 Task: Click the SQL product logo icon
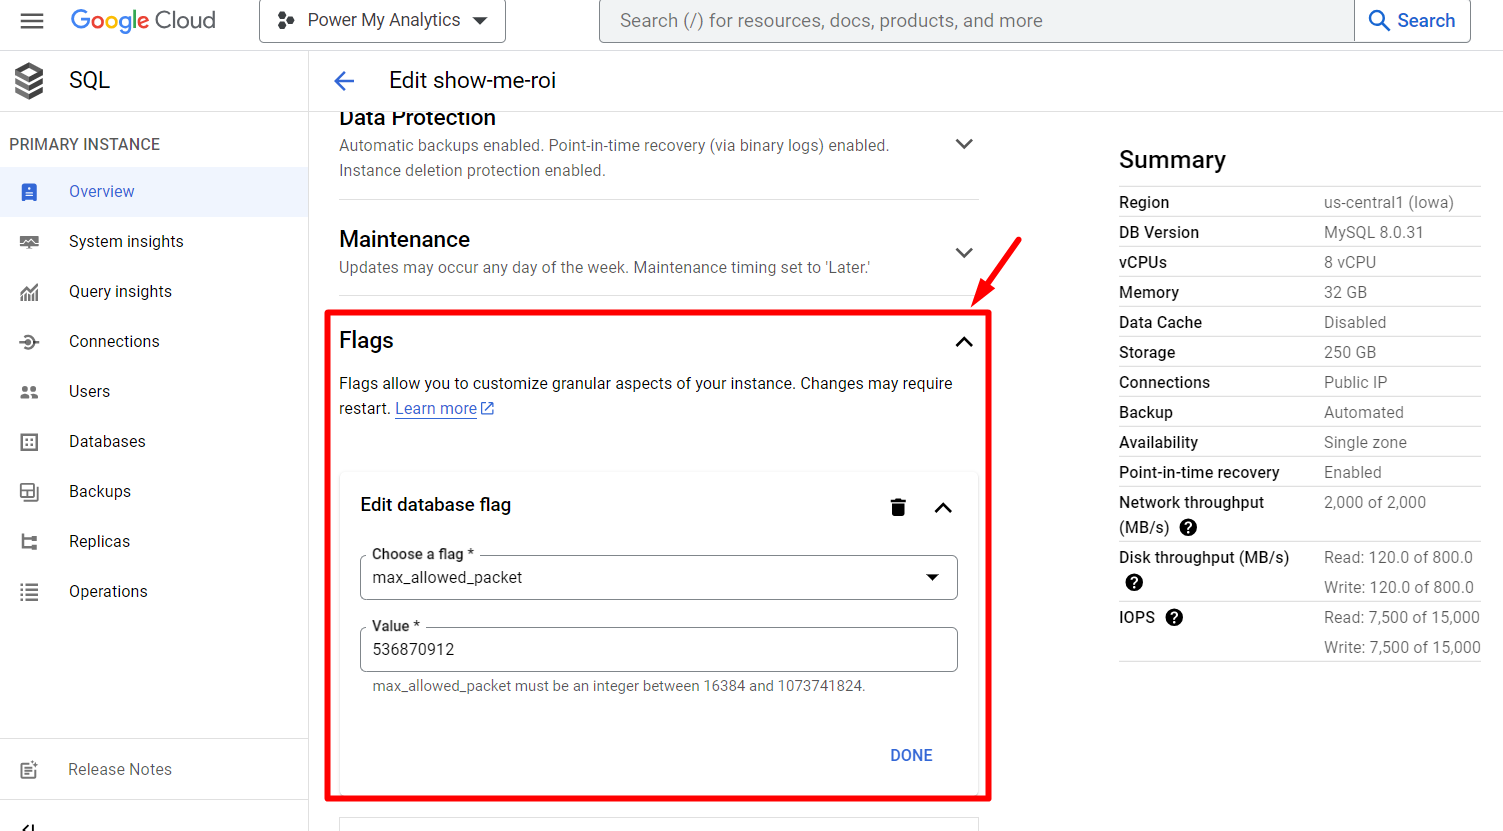(29, 81)
